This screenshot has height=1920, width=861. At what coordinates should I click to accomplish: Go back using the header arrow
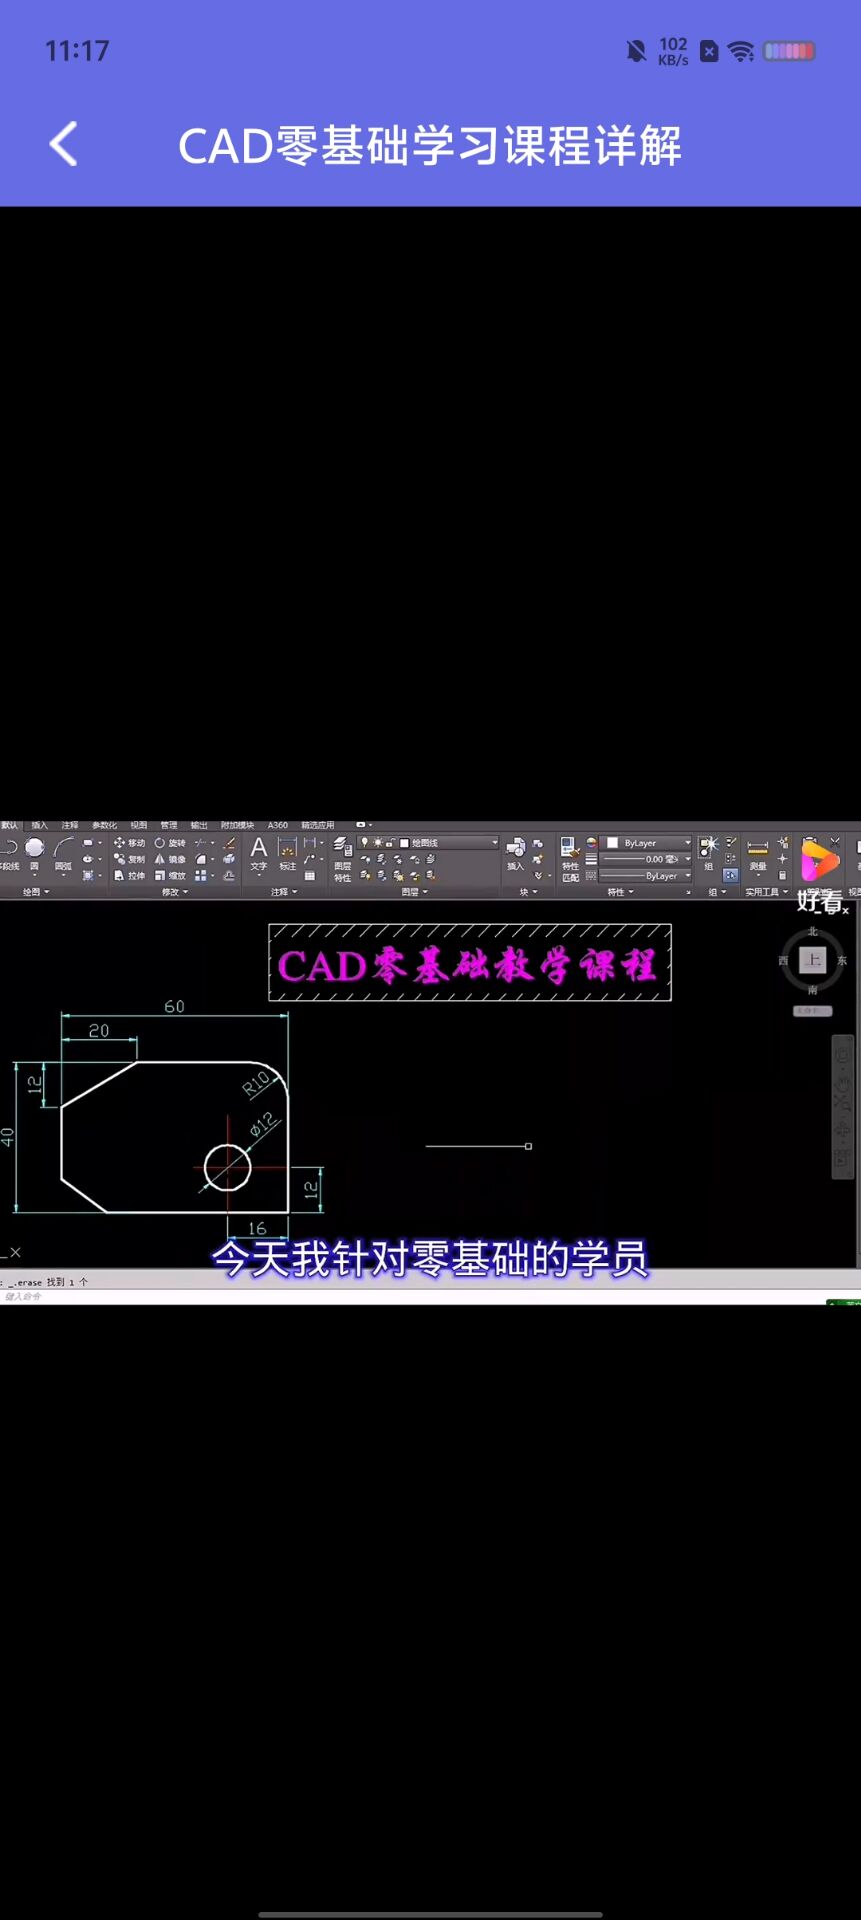[x=63, y=144]
